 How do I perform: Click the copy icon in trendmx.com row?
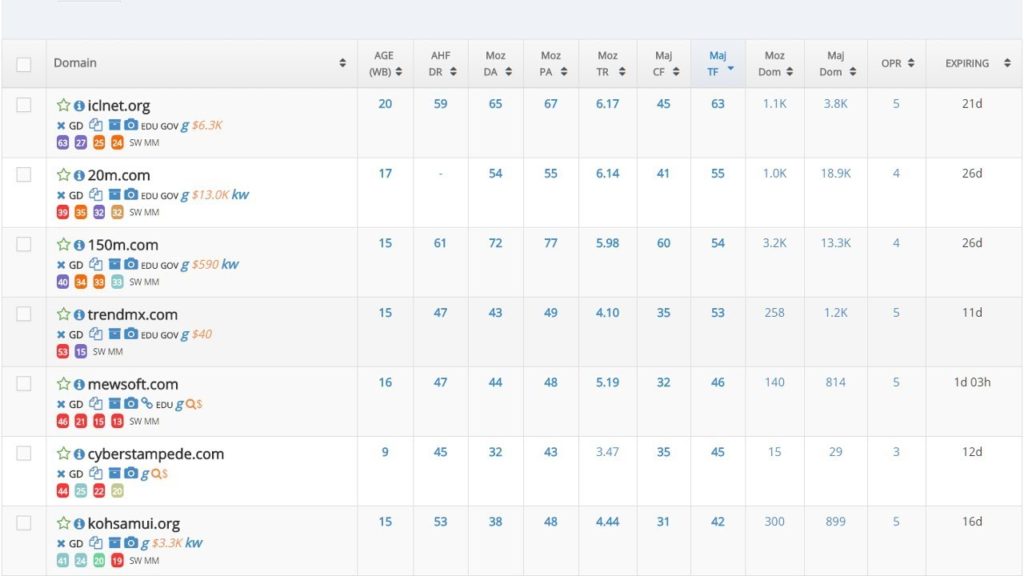[96, 334]
